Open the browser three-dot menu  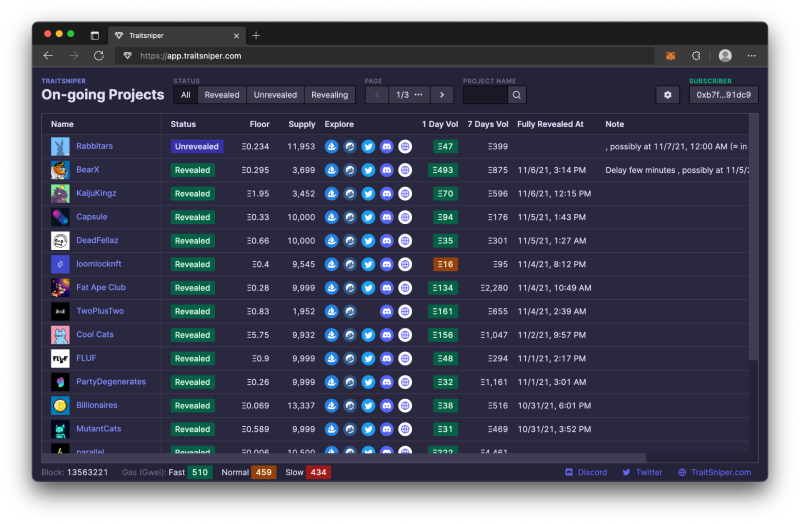point(752,56)
